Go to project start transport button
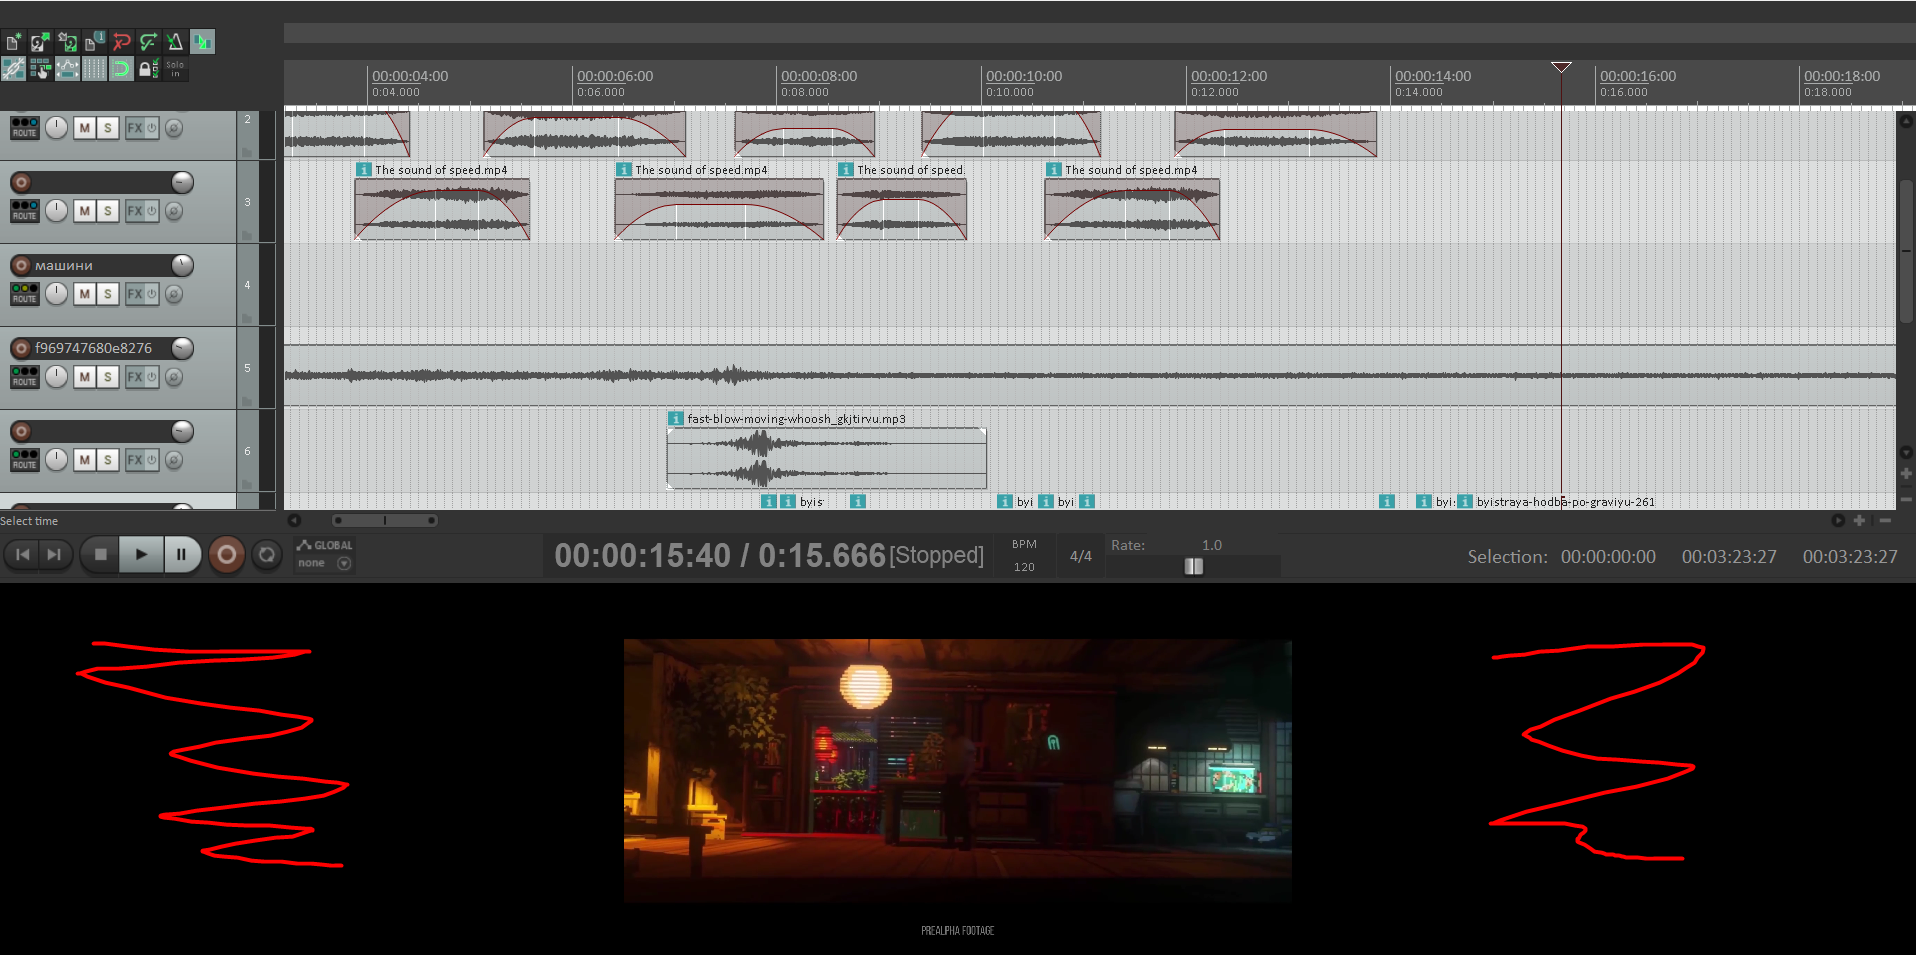The image size is (1916, 955). coord(23,554)
